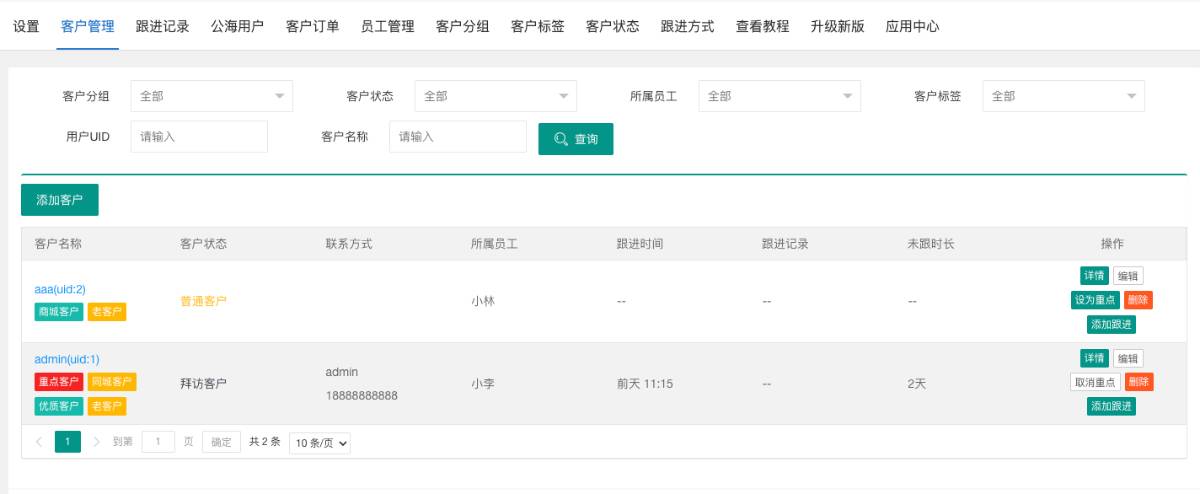The image size is (1200, 494).
Task: Click the 客户名称 input field
Action: [458, 137]
